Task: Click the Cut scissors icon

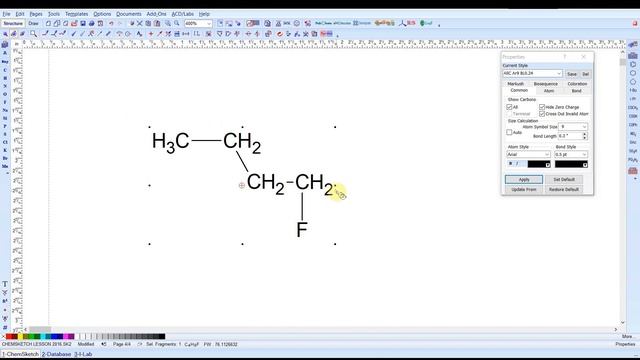Action: pos(140,24)
